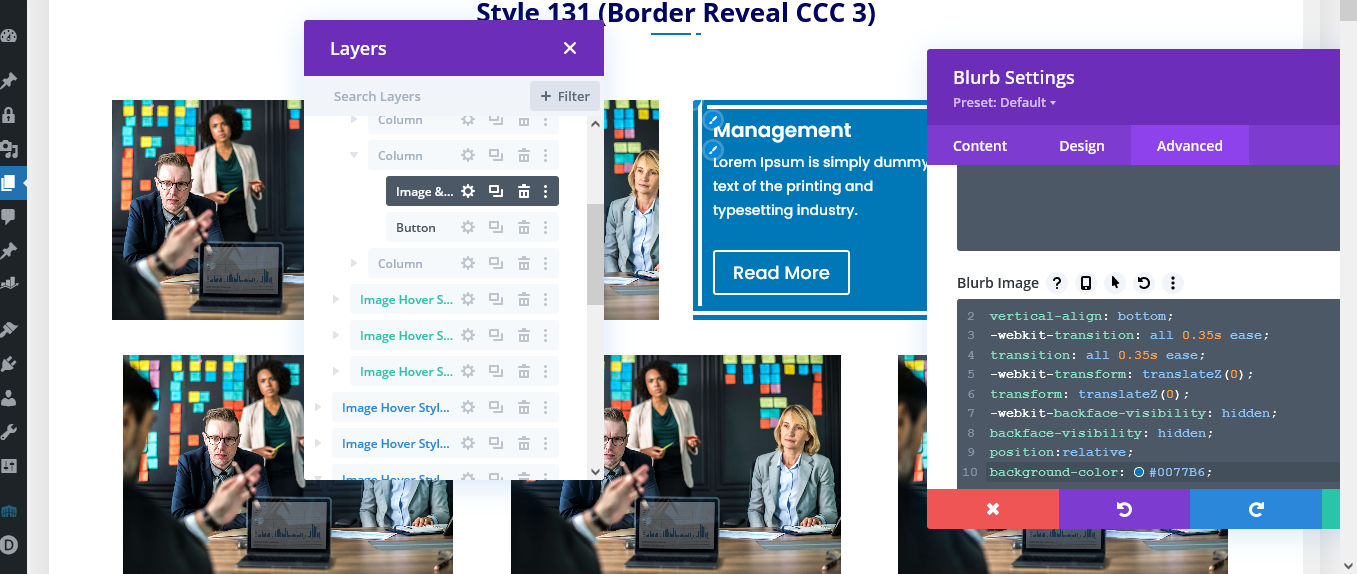Select the Image &... layer row

(x=472, y=191)
